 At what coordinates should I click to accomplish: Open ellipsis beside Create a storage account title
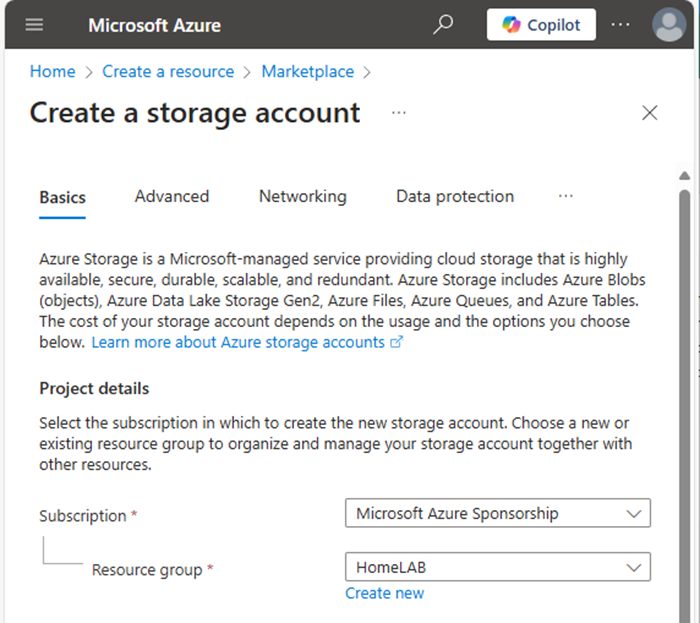click(x=399, y=112)
